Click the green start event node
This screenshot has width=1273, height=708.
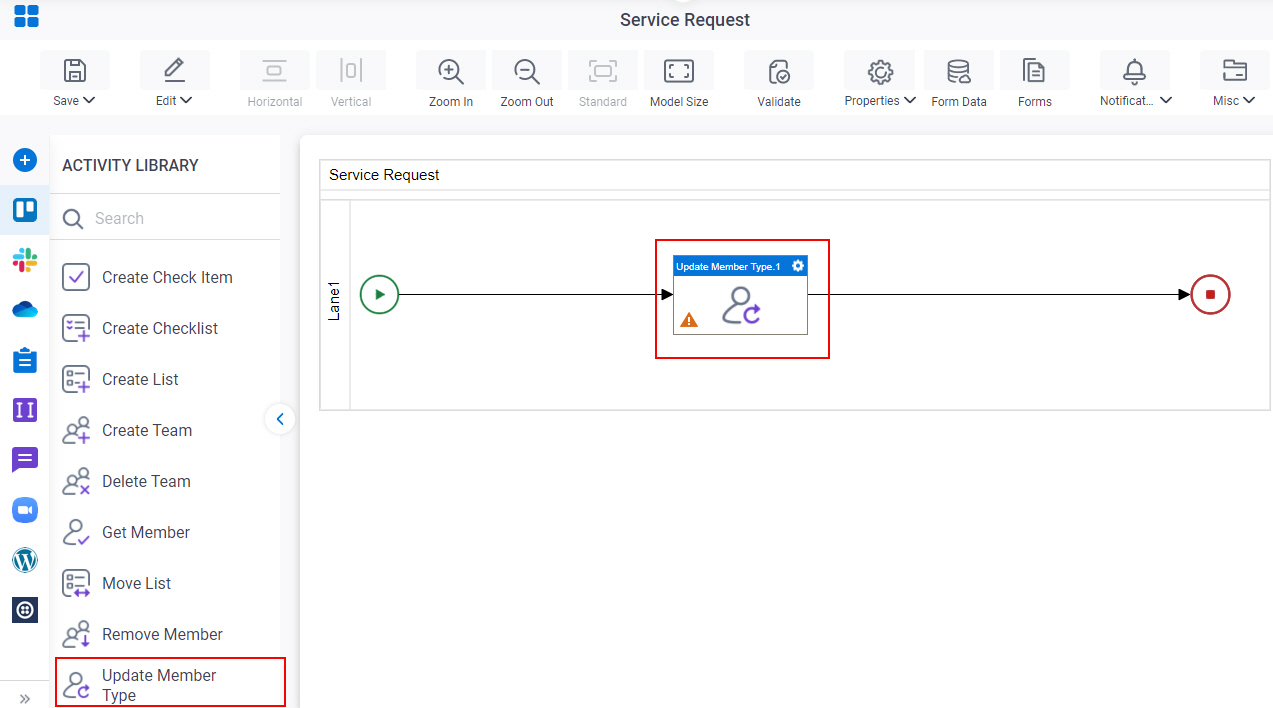point(380,295)
